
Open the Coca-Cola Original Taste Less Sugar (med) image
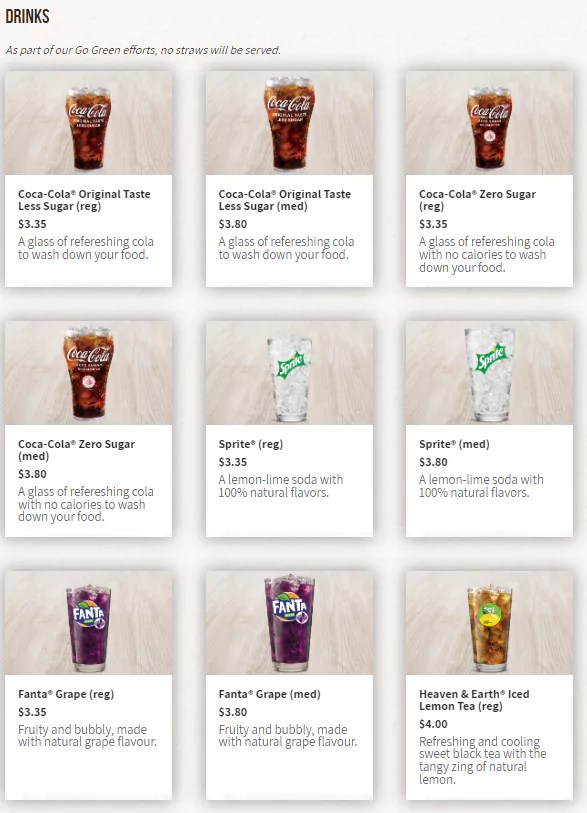pyautogui.click(x=289, y=123)
